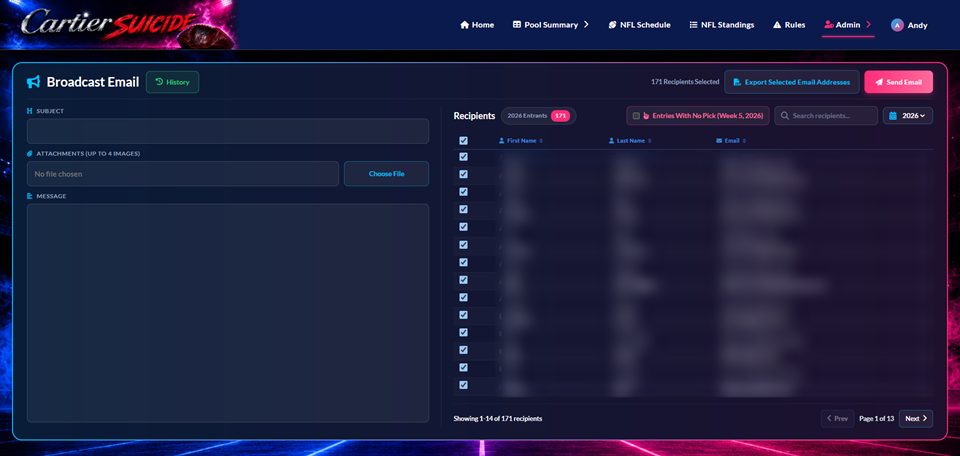Viewport: 960px width, 456px height.
Task: Click the Message text icon
Action: click(x=29, y=196)
